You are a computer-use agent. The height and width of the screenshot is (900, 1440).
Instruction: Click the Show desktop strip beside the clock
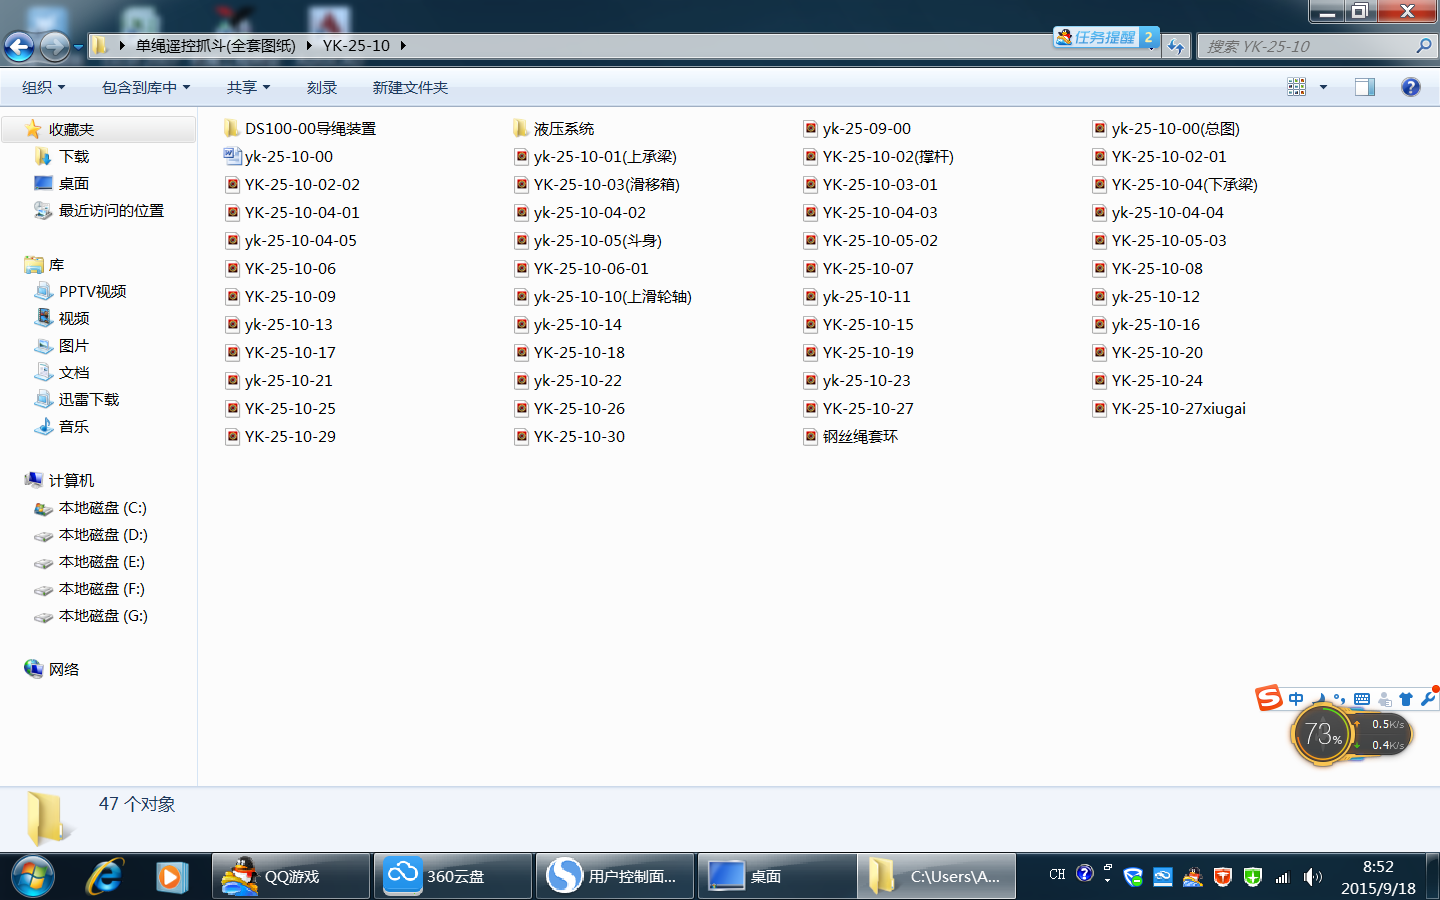pos(1433,877)
